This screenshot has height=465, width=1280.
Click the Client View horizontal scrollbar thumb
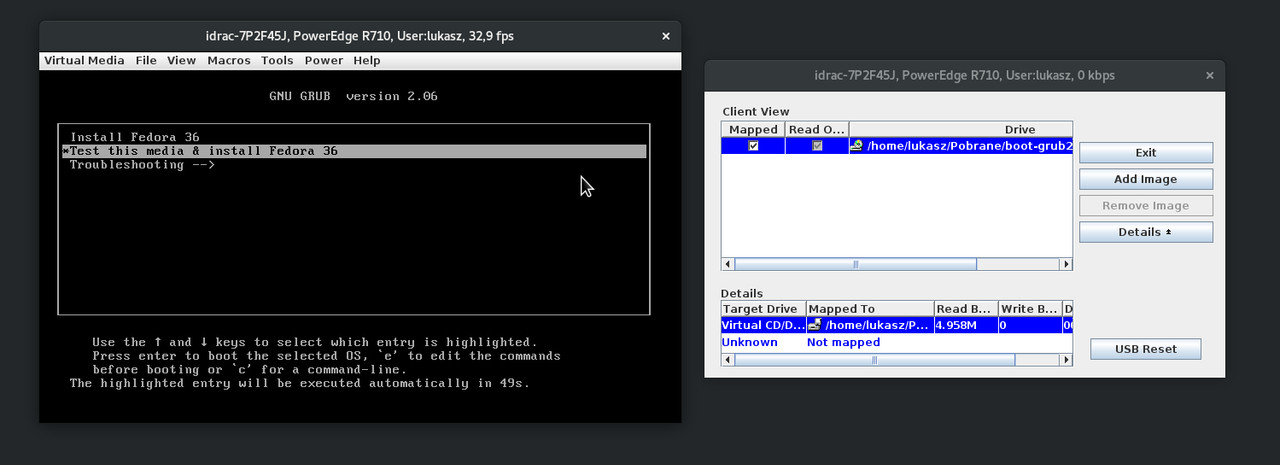(855, 264)
